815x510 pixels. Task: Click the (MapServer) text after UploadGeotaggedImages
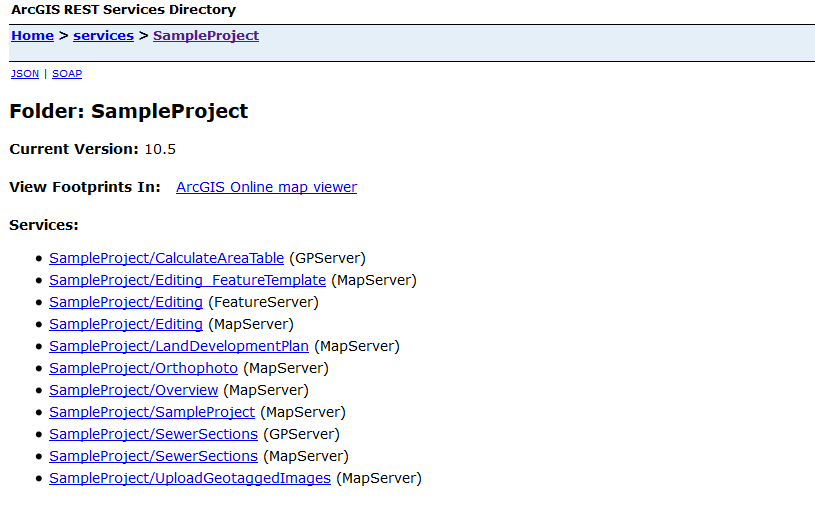click(379, 478)
